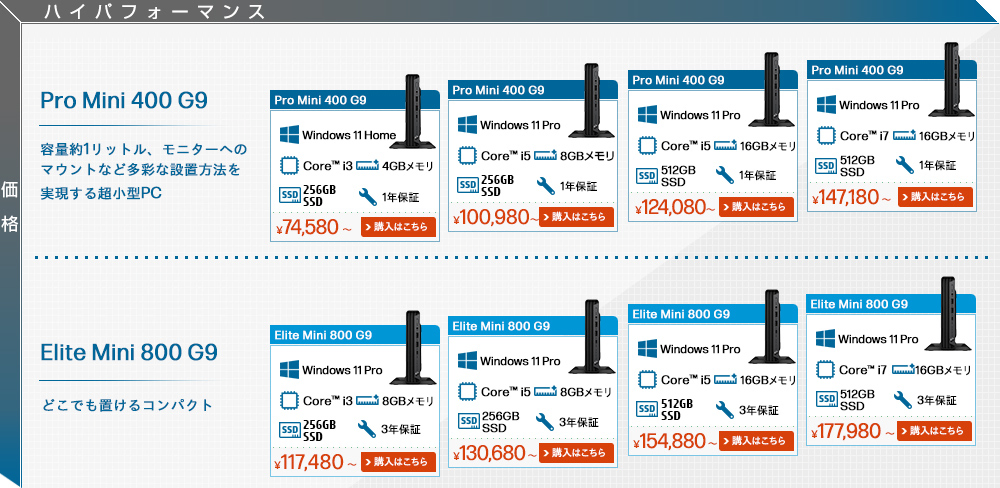The image size is (1000, 488).
Task: Click the Core i7 CPU icon in the ¥147,180 card
Action: tap(827, 136)
